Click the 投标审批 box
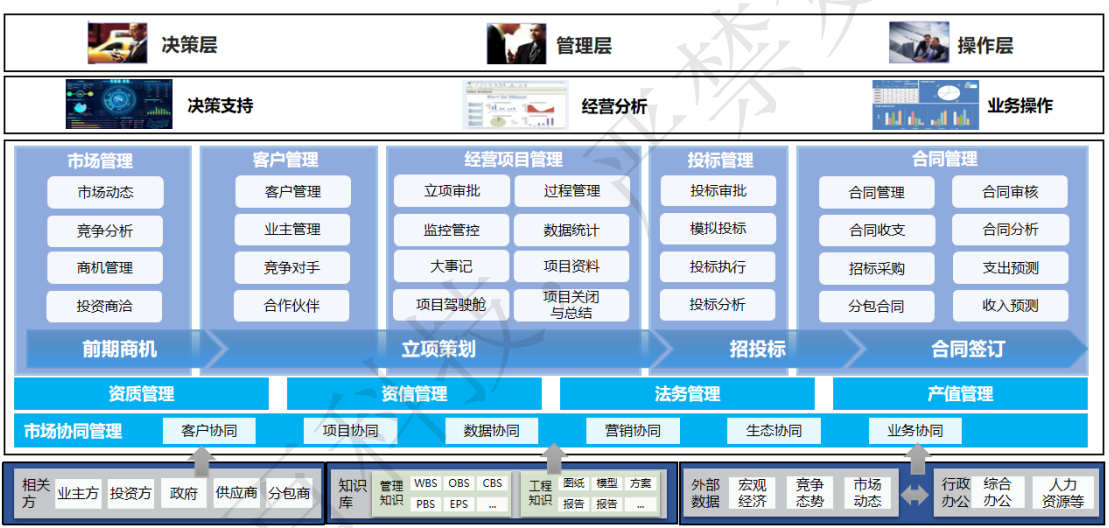The width and height of the screenshot is (1109, 528). 718,191
